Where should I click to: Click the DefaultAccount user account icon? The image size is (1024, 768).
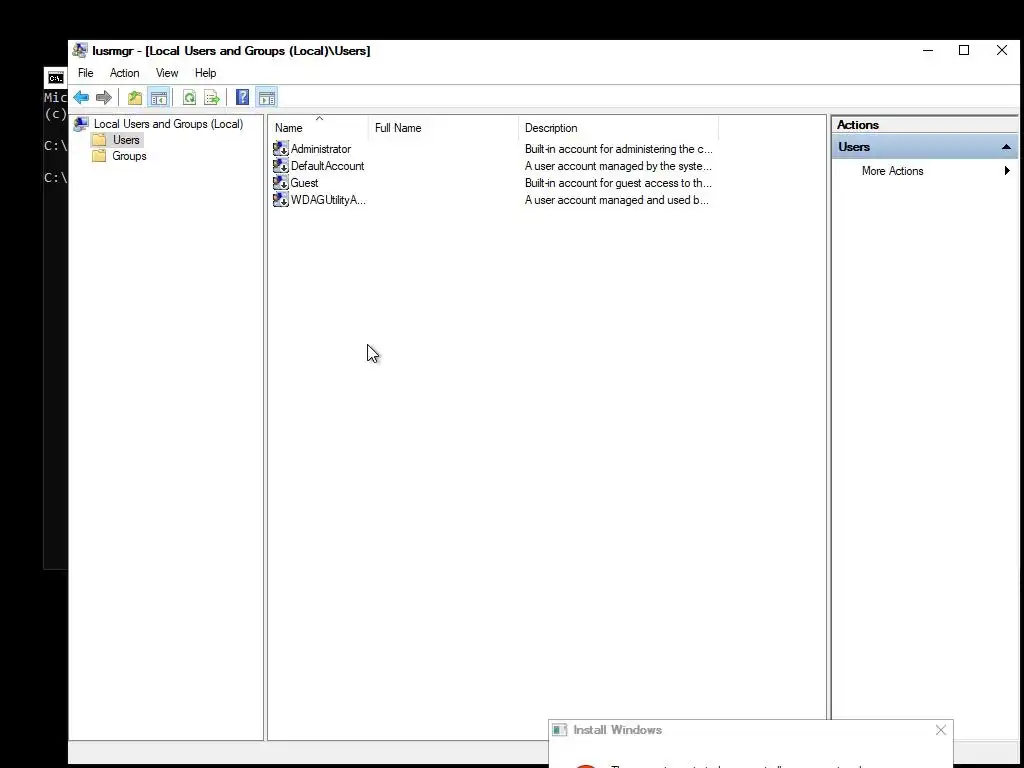click(x=281, y=166)
